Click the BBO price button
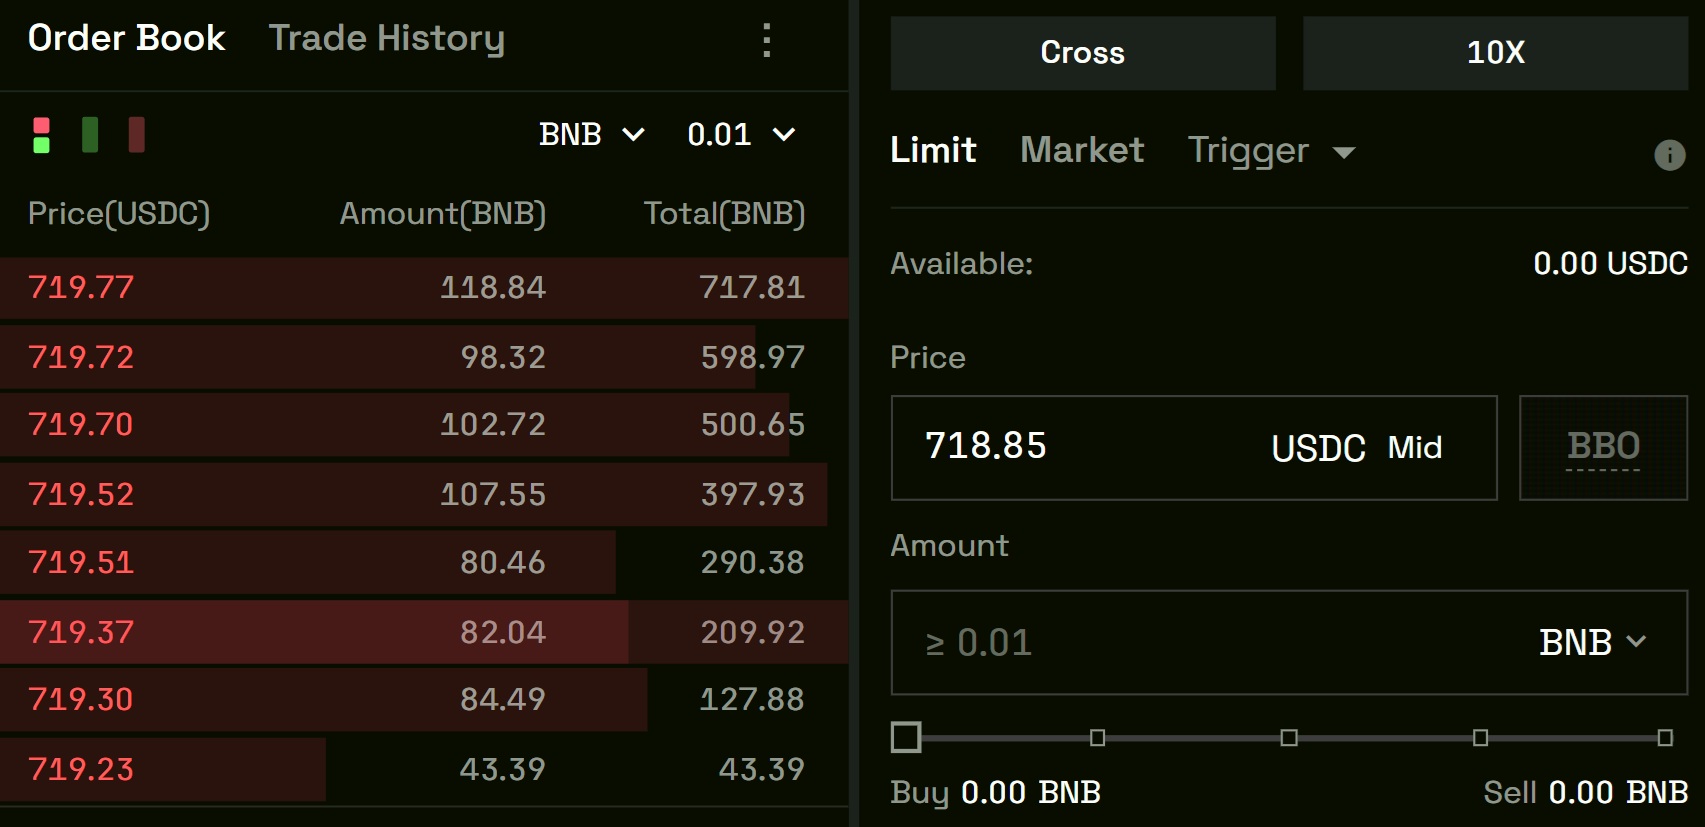 (x=1603, y=447)
